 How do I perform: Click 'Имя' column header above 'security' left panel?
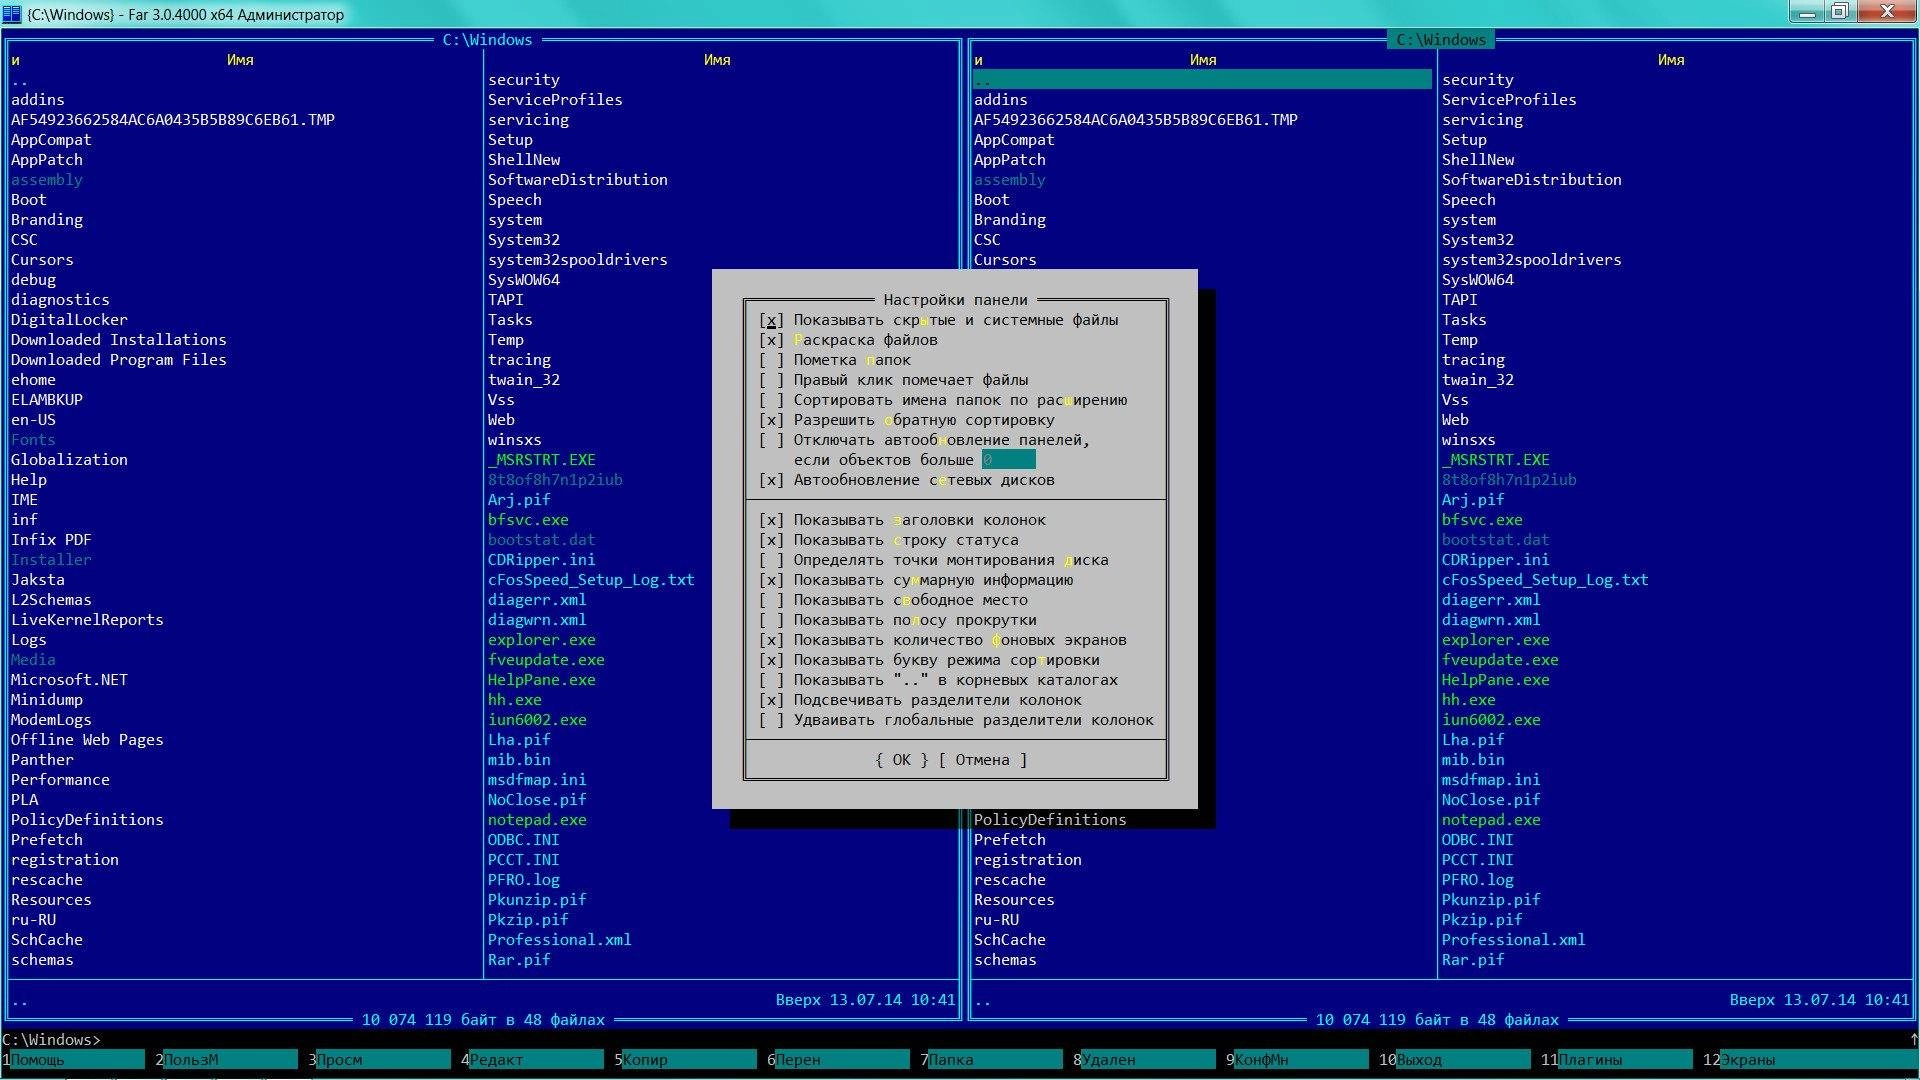click(x=717, y=60)
